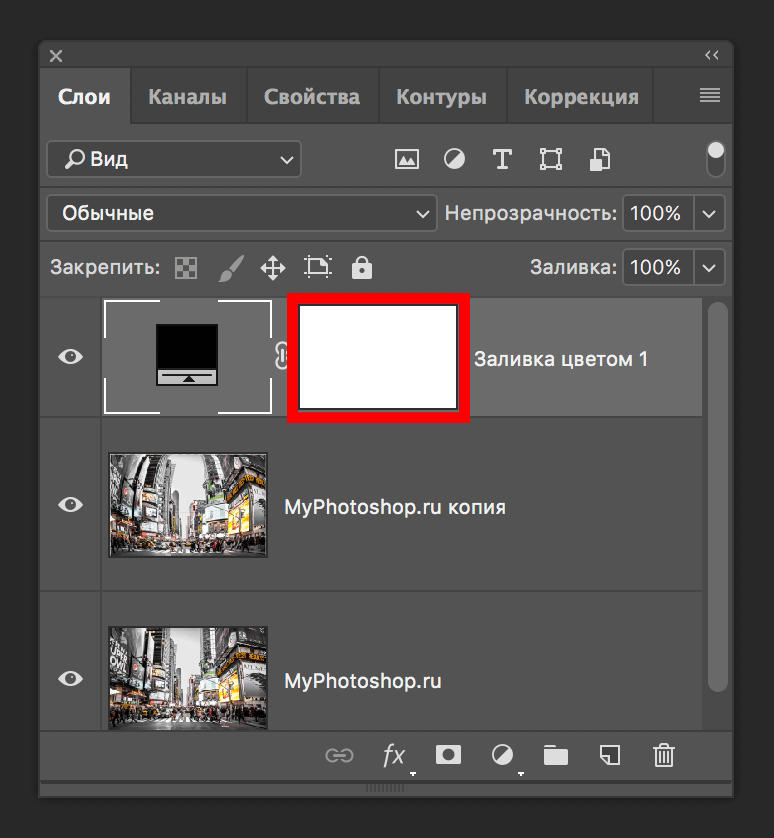Select the white layer mask thumbnail
Viewport: 774px width, 838px height.
click(378, 357)
